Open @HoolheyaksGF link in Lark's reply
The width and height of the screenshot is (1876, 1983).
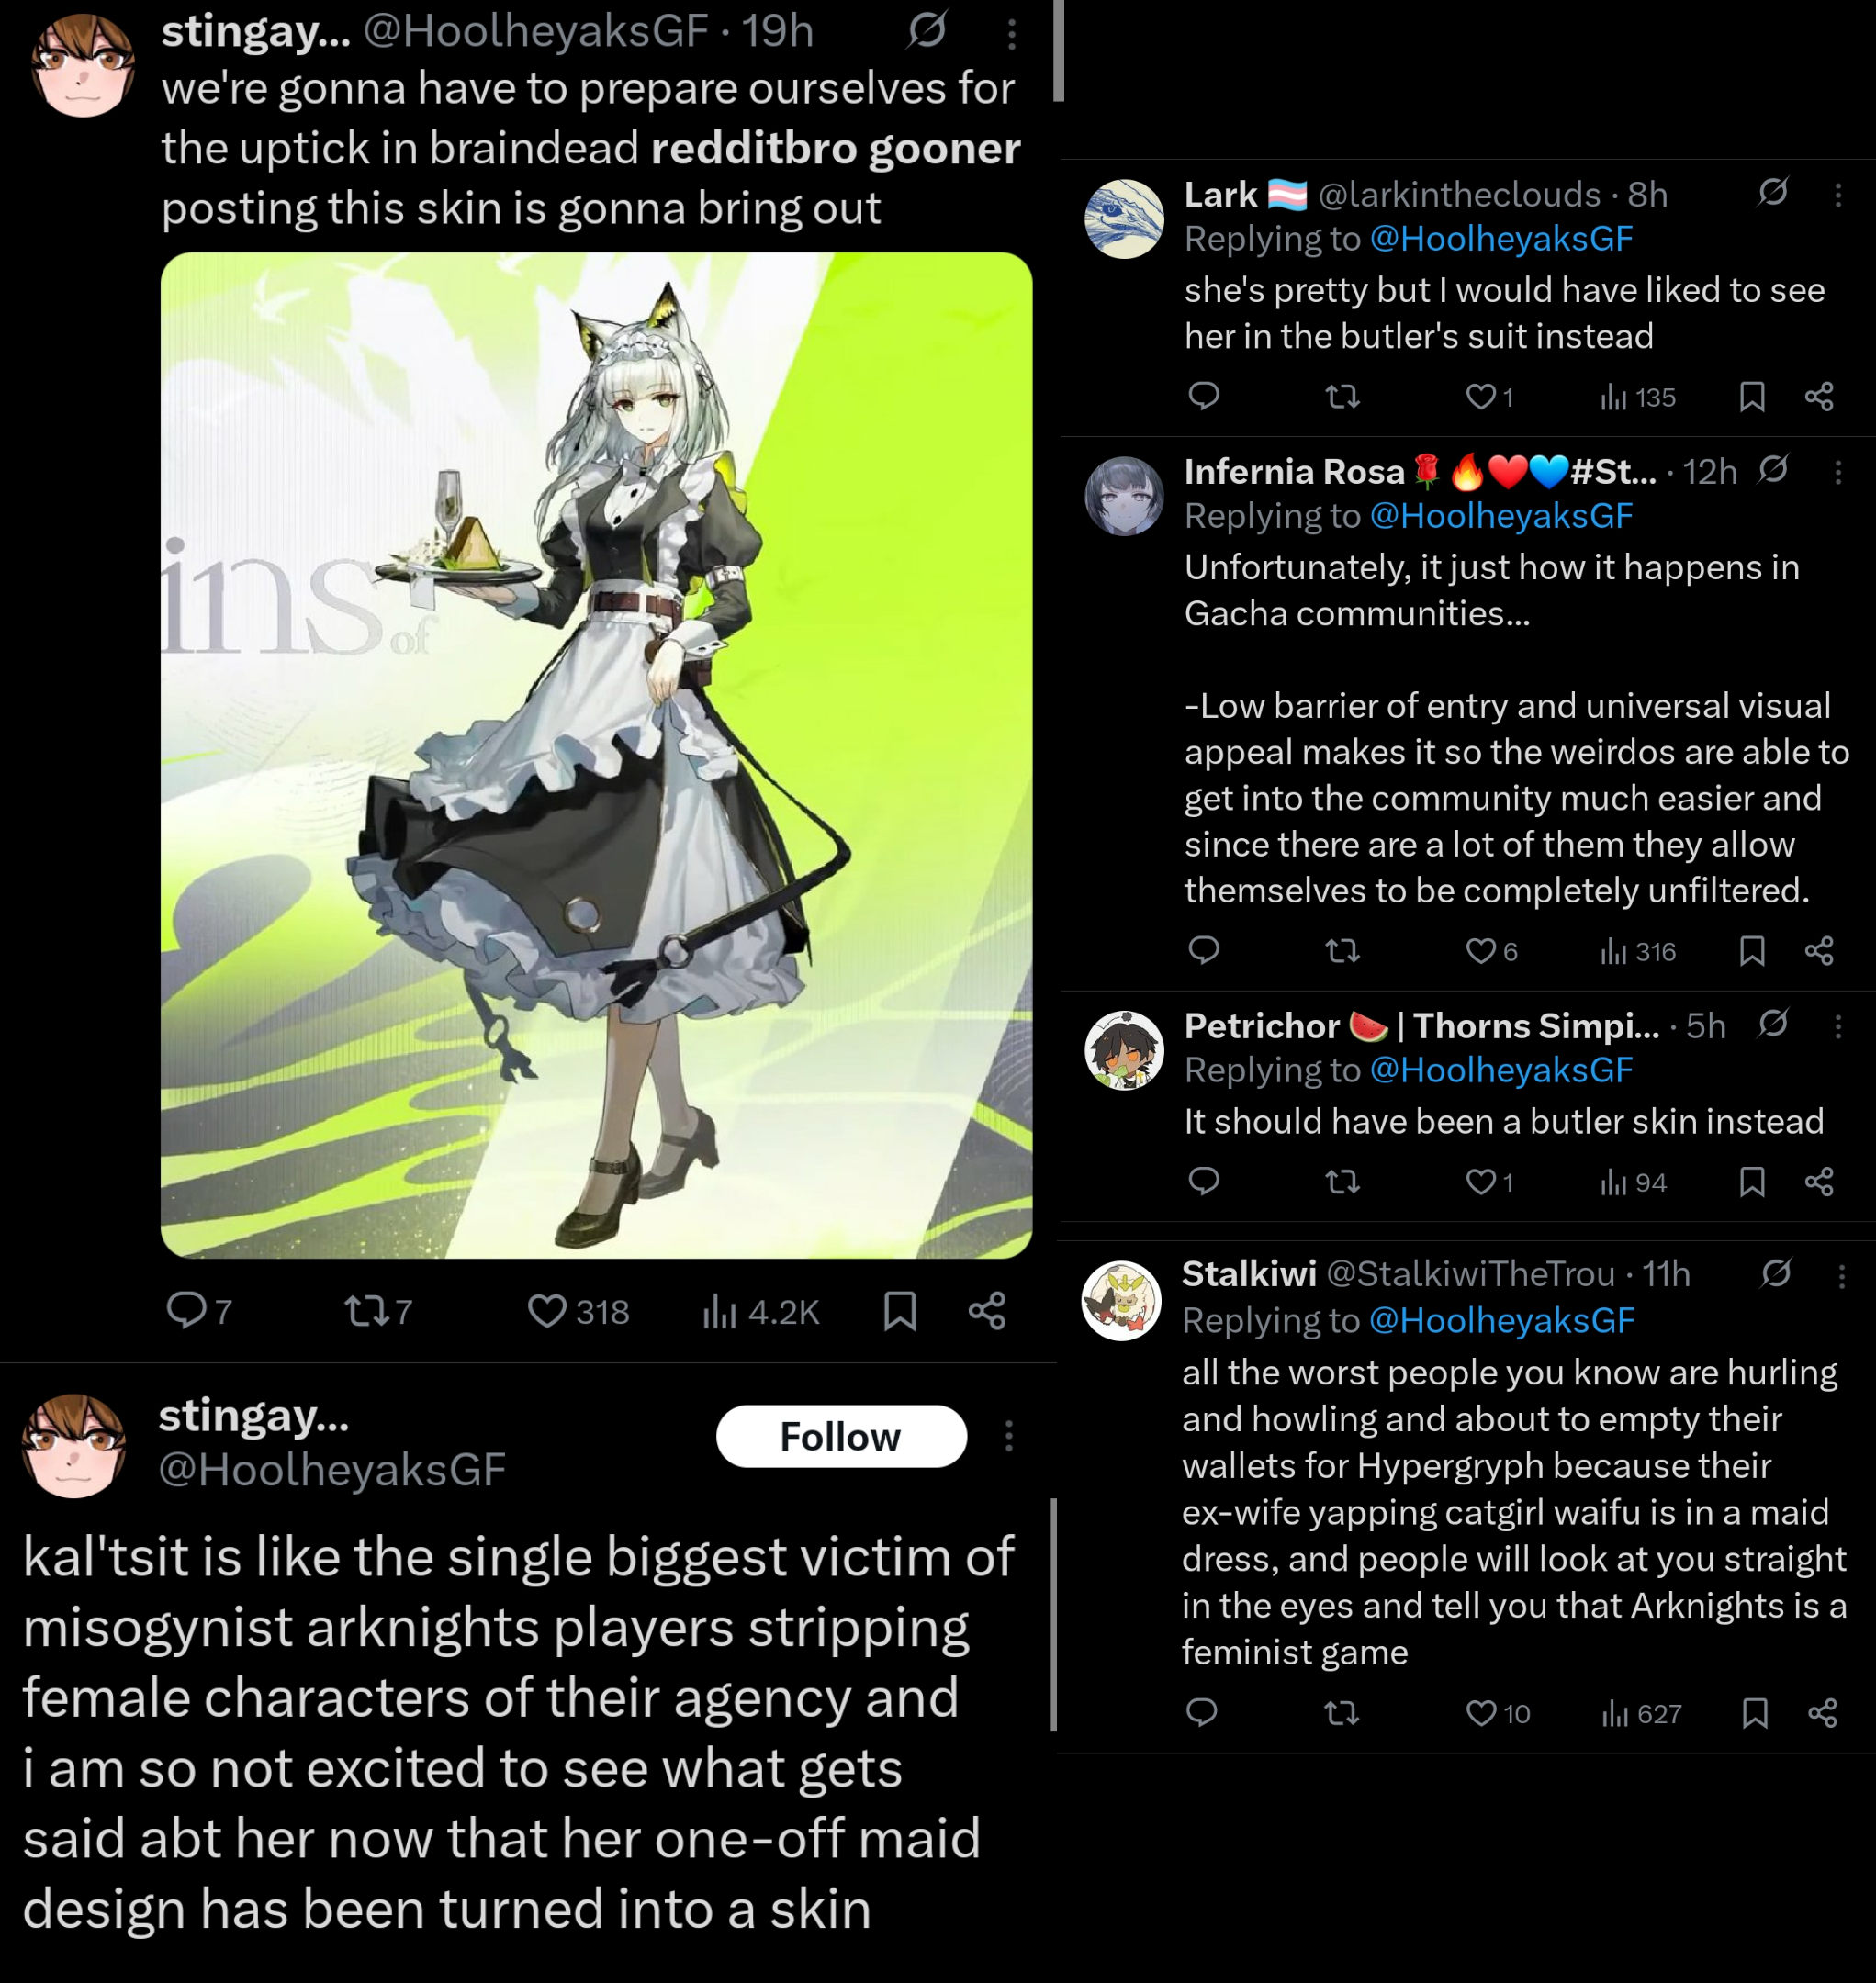[x=1501, y=239]
